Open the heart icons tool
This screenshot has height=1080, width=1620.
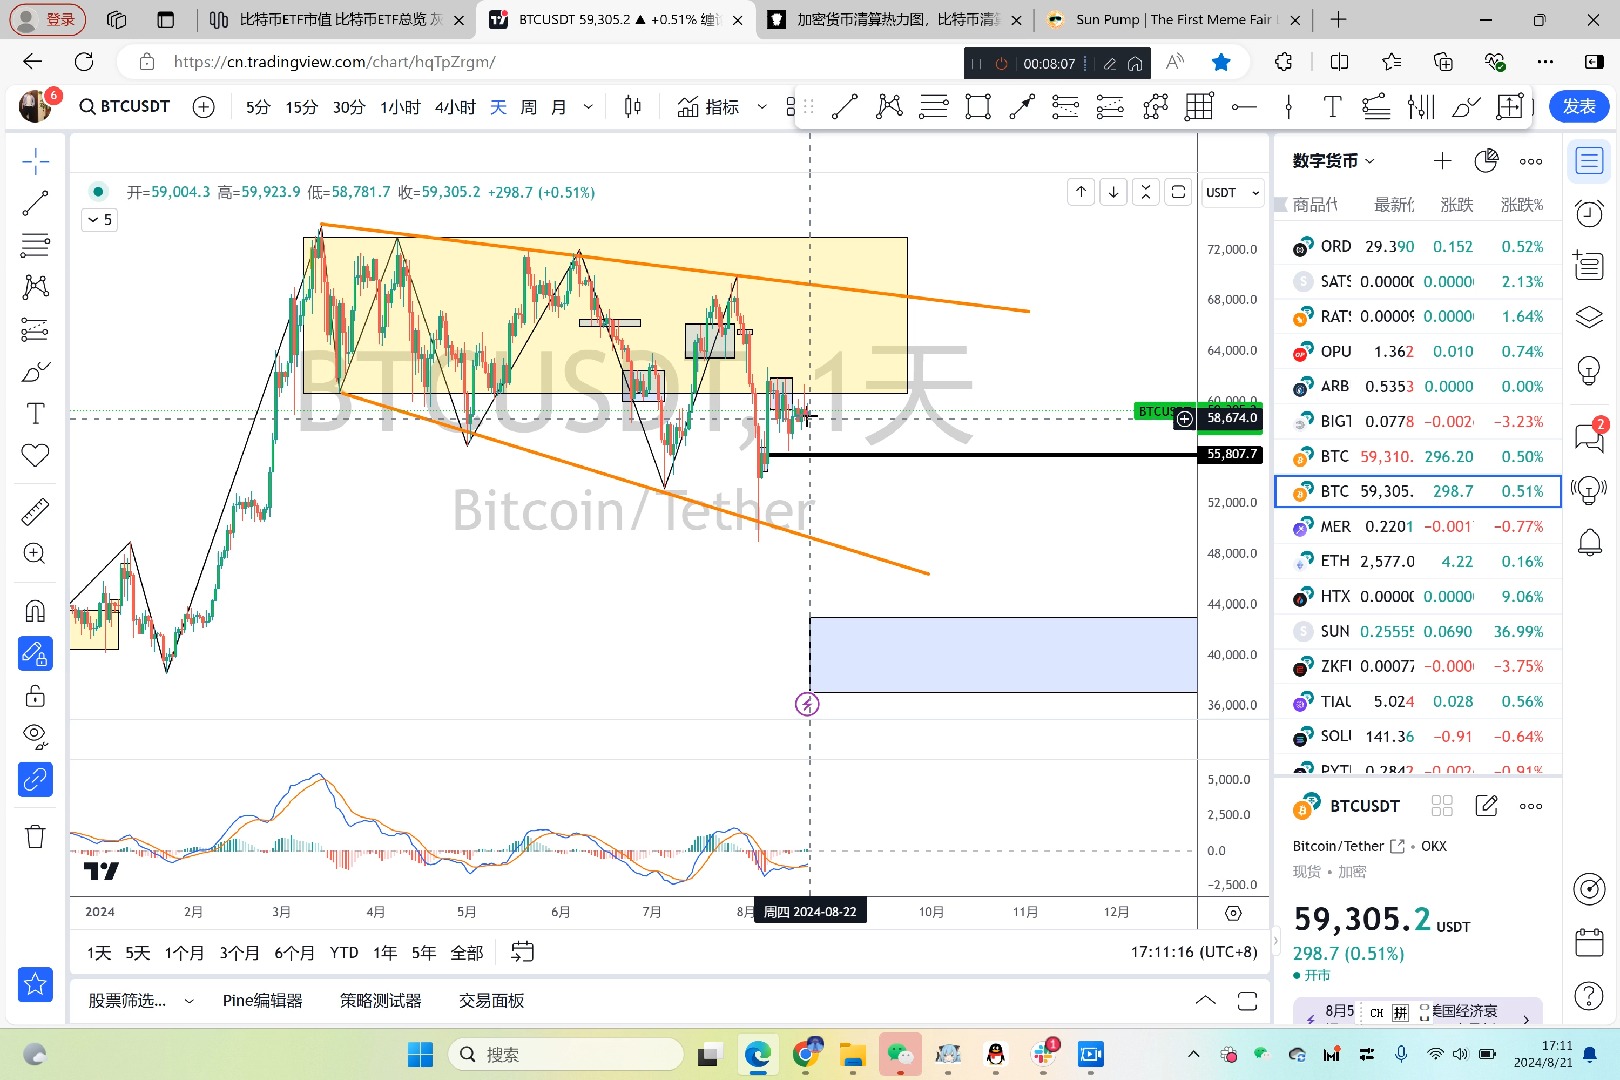(35, 455)
